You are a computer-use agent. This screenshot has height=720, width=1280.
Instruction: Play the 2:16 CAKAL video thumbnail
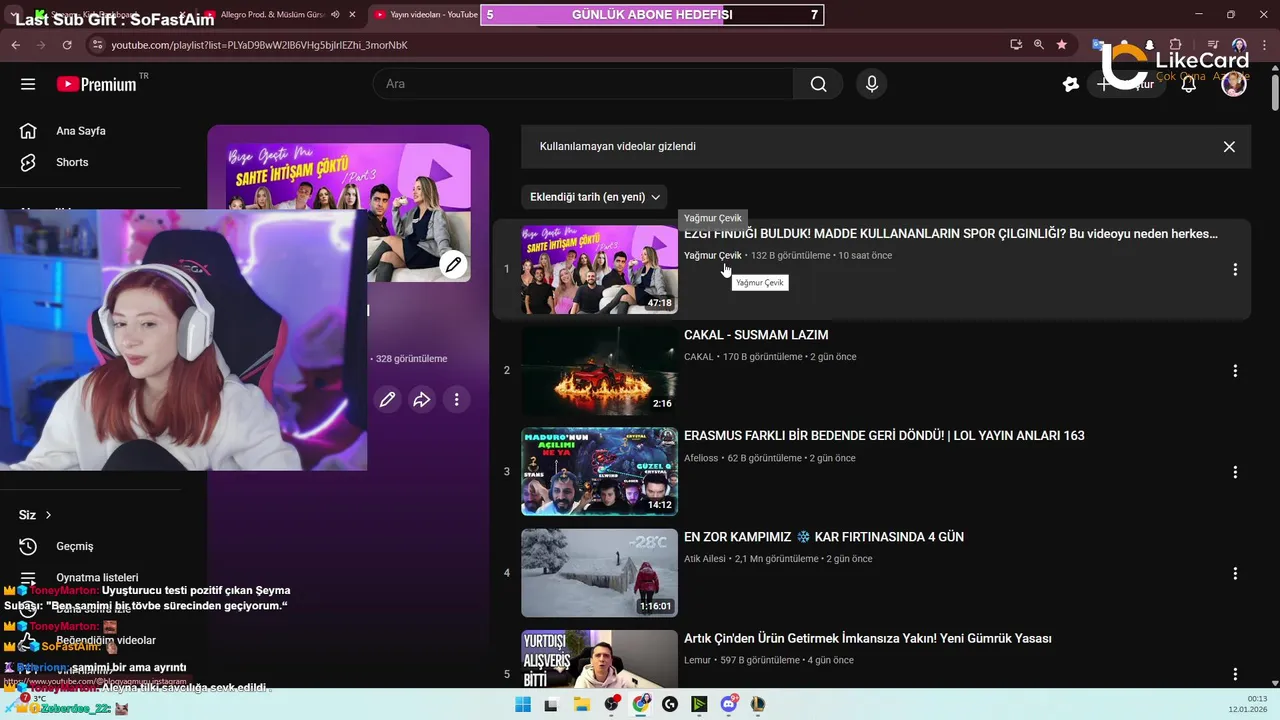pos(599,370)
